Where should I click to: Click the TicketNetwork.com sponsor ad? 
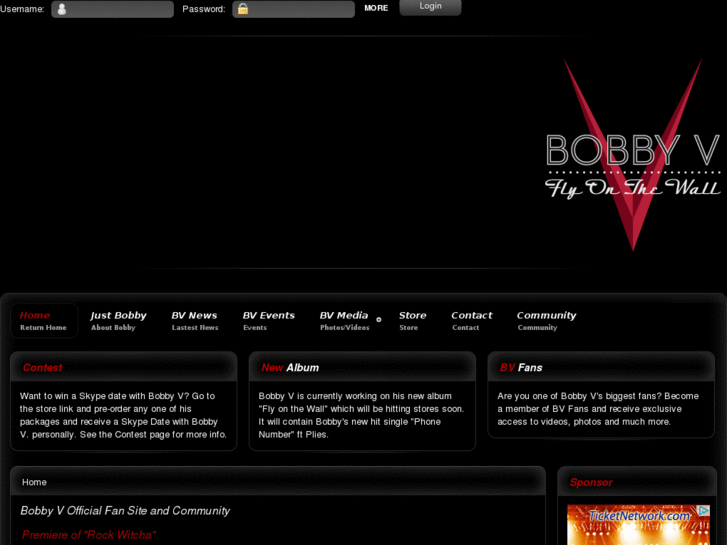pos(638,525)
